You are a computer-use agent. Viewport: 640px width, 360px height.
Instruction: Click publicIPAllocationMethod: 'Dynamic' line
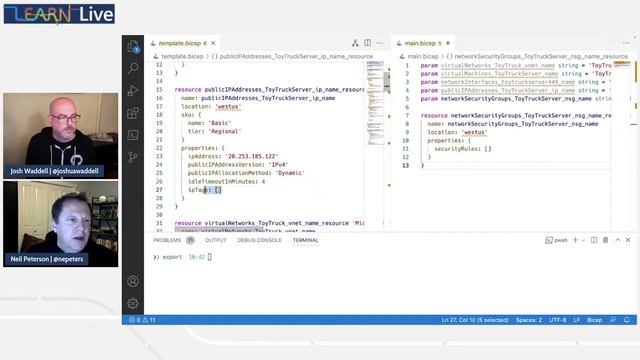[x=246, y=173]
